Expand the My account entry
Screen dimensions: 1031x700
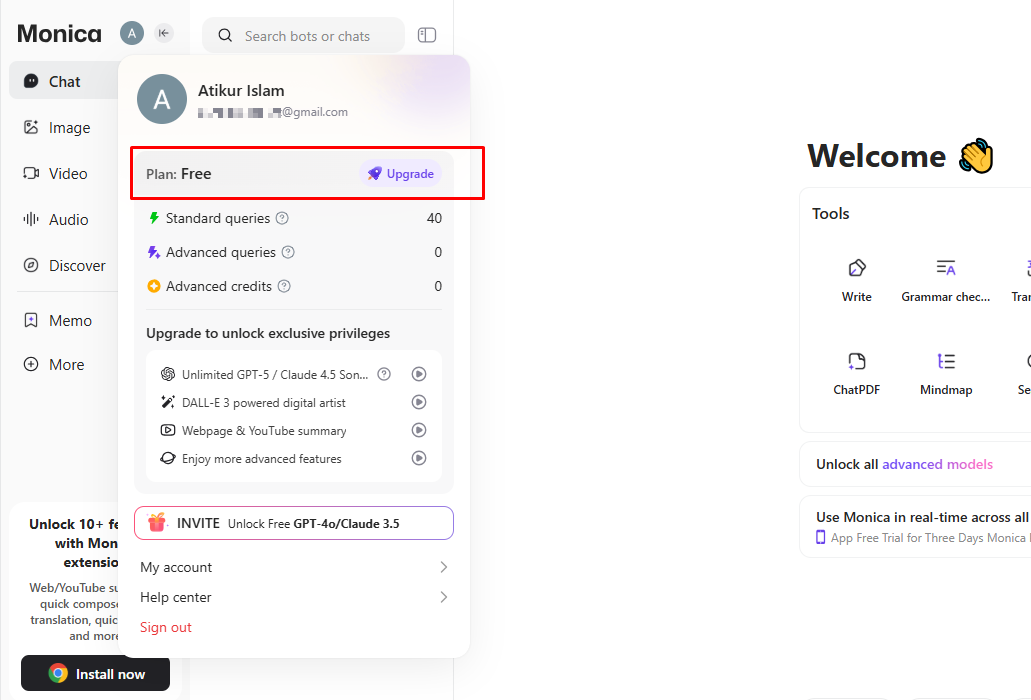(x=294, y=567)
